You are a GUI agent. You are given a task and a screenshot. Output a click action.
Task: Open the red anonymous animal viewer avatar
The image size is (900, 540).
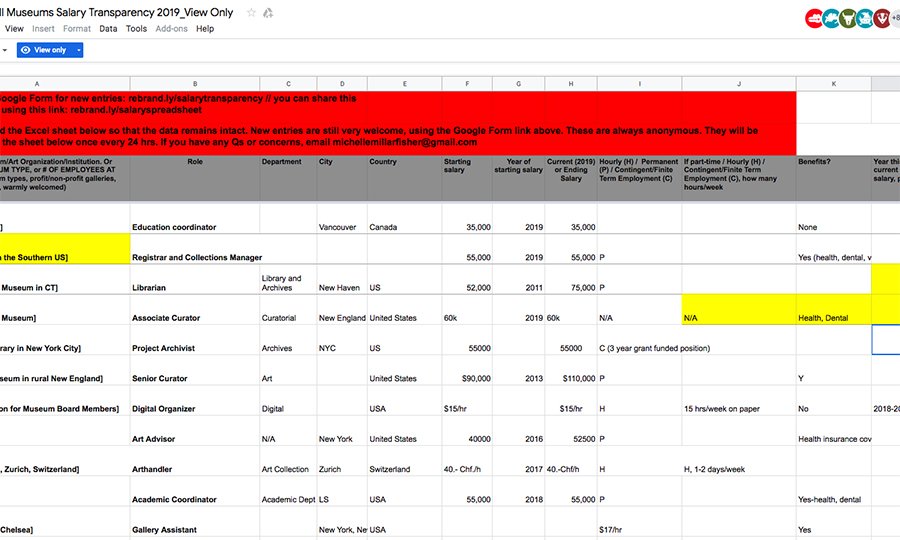pos(814,18)
